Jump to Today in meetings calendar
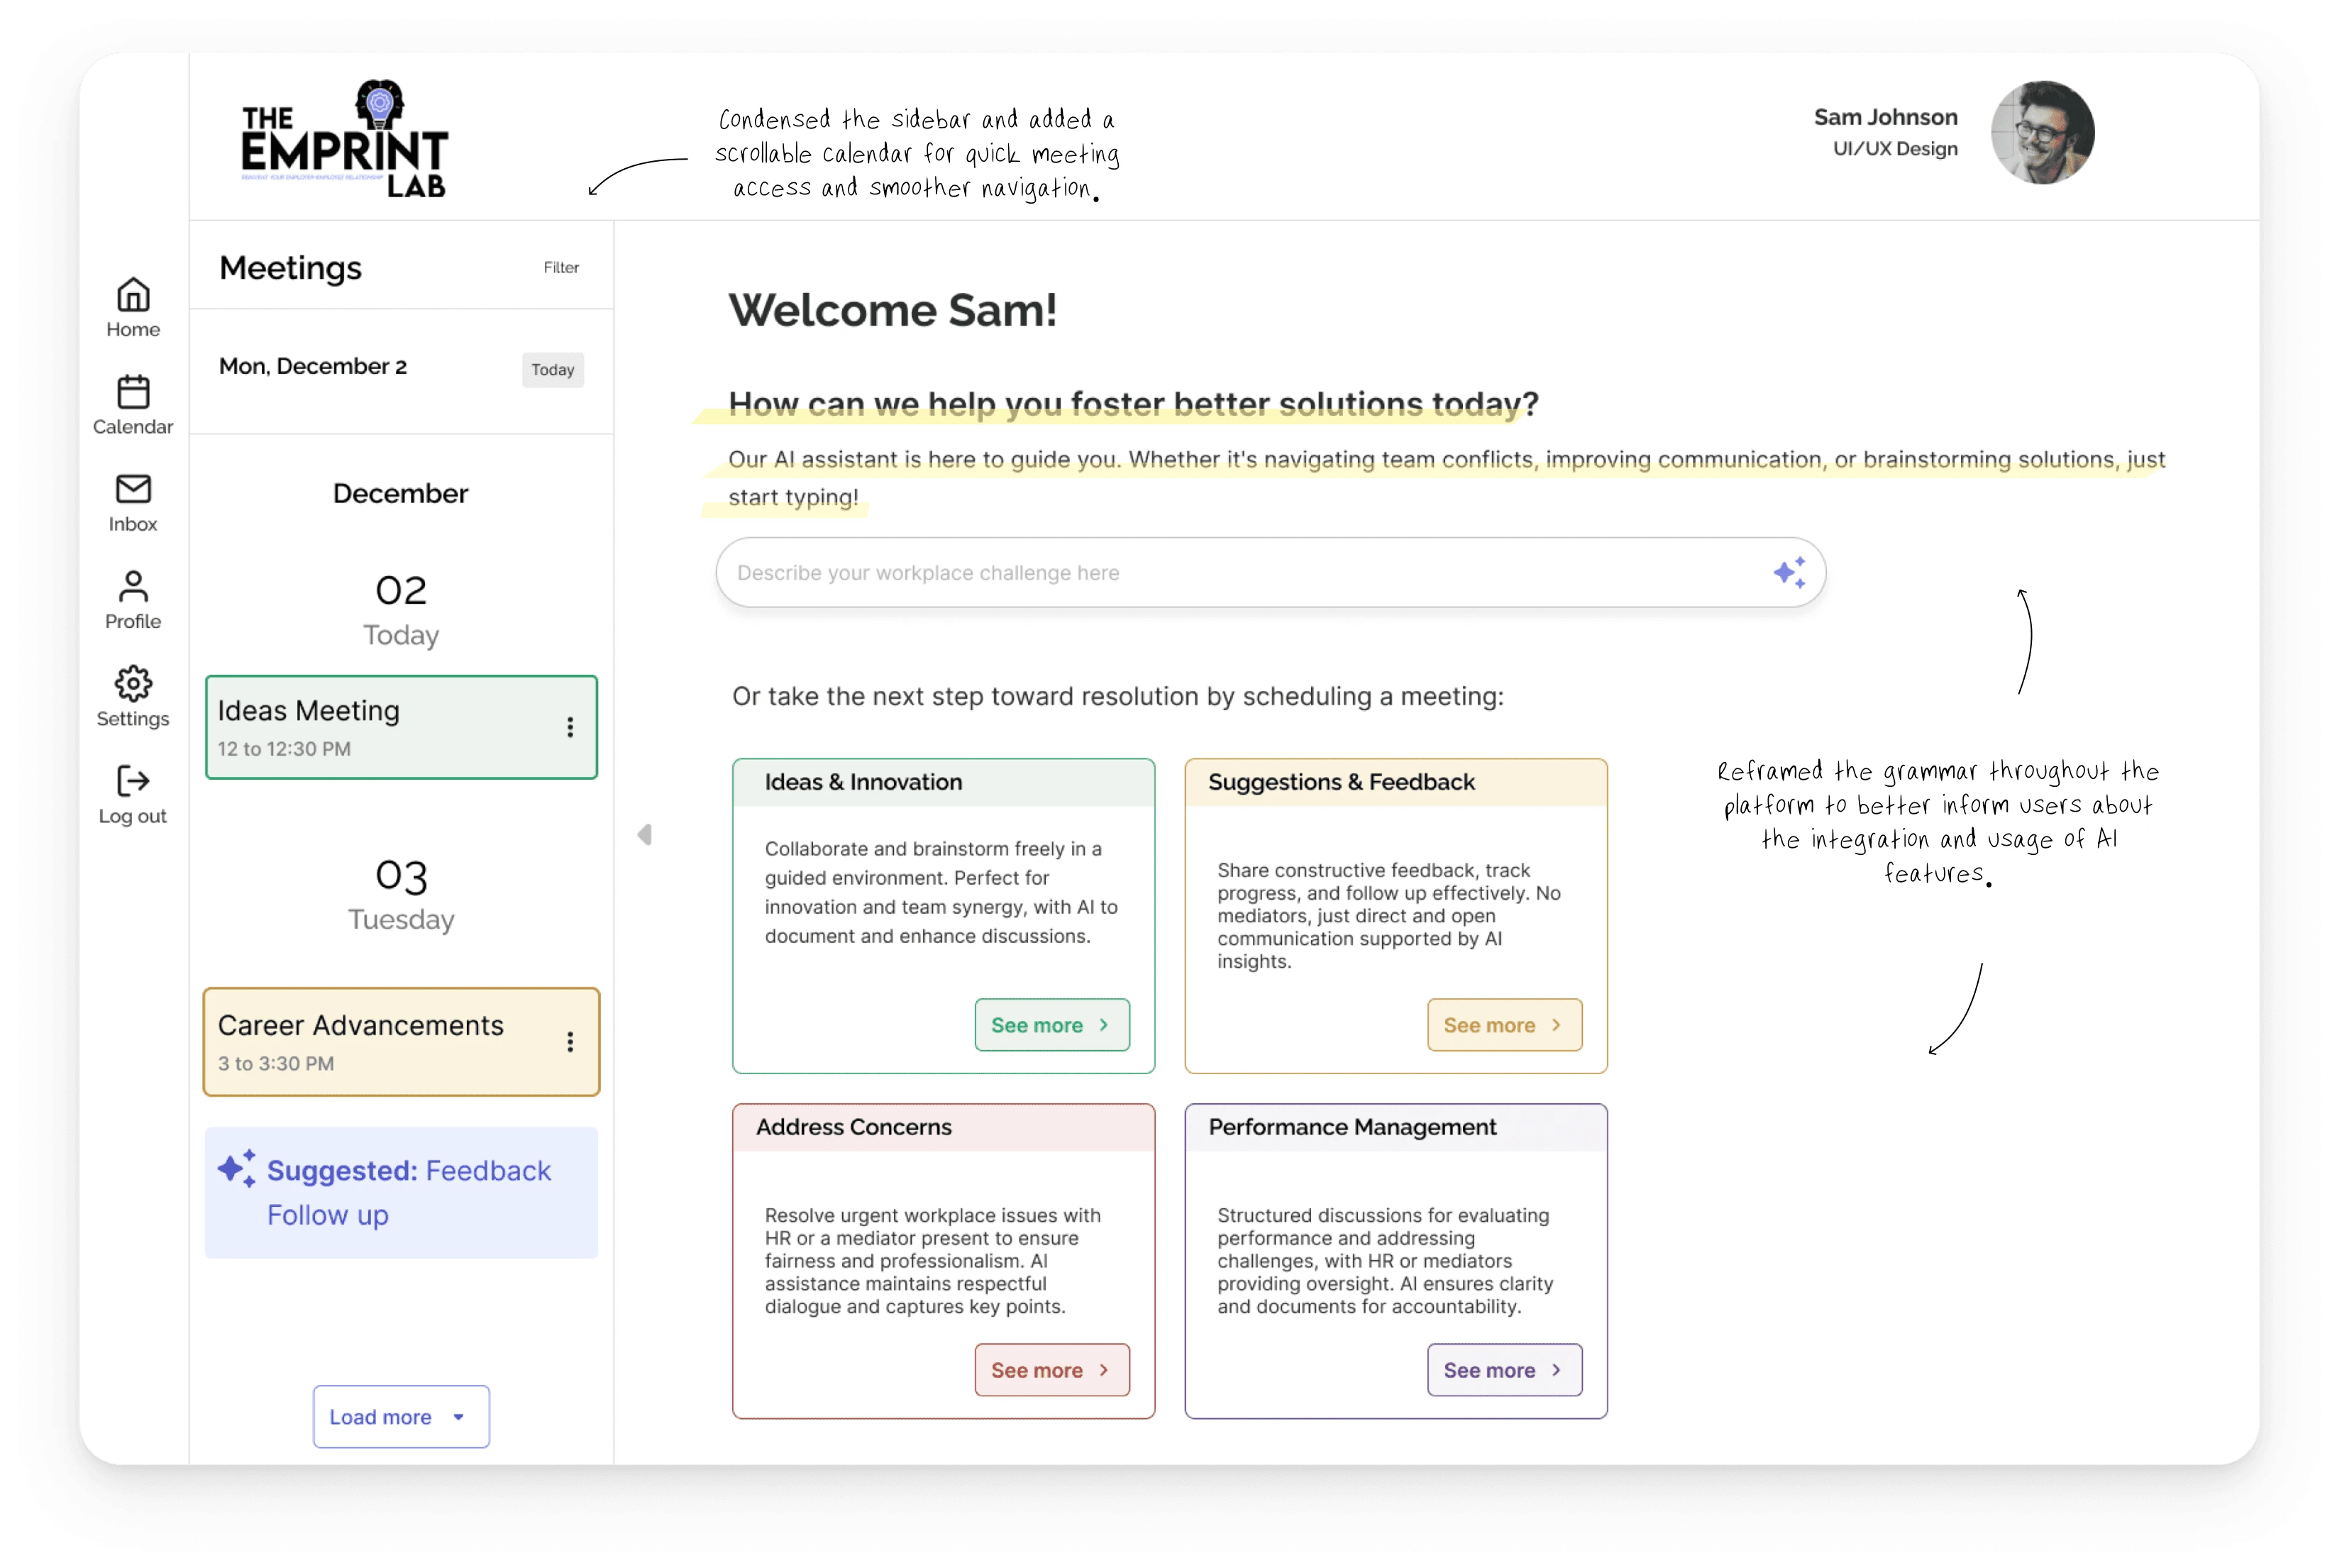 pos(552,370)
